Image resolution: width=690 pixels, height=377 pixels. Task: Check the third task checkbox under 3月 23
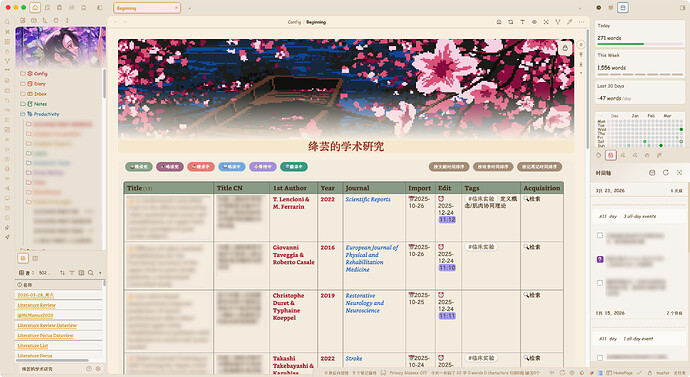[x=600, y=282]
